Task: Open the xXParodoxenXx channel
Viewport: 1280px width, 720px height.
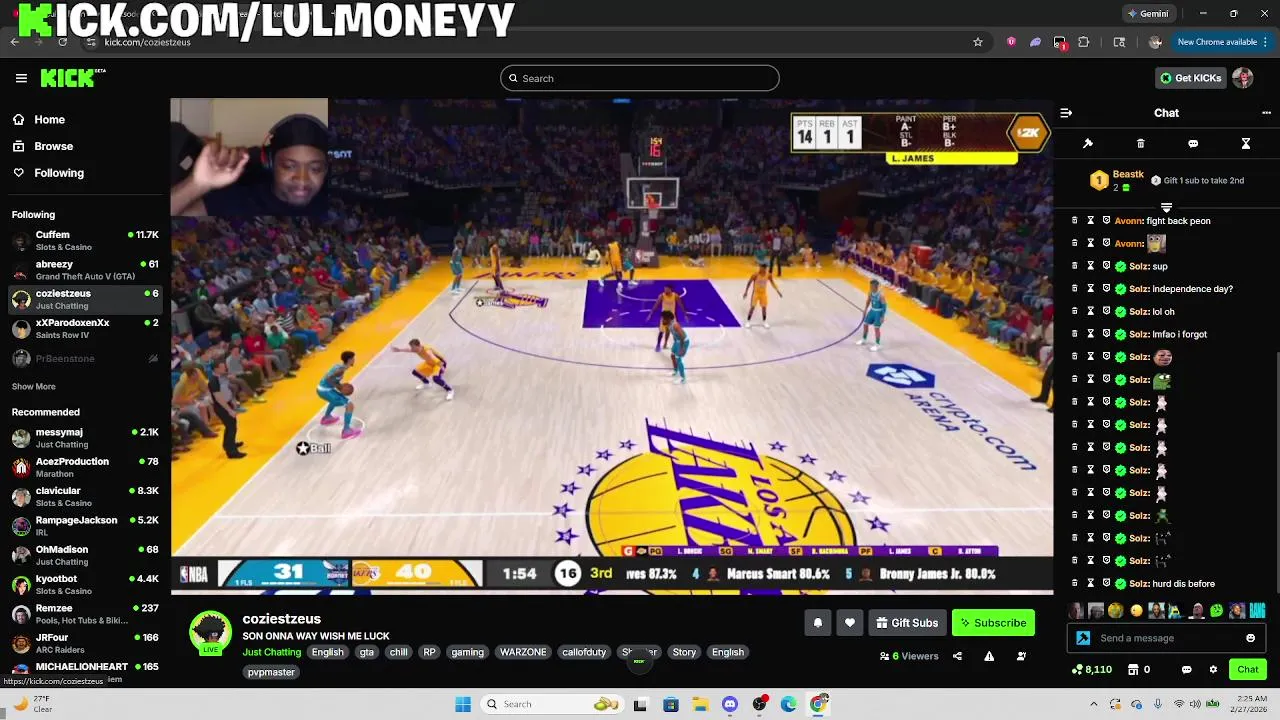Action: click(85, 329)
